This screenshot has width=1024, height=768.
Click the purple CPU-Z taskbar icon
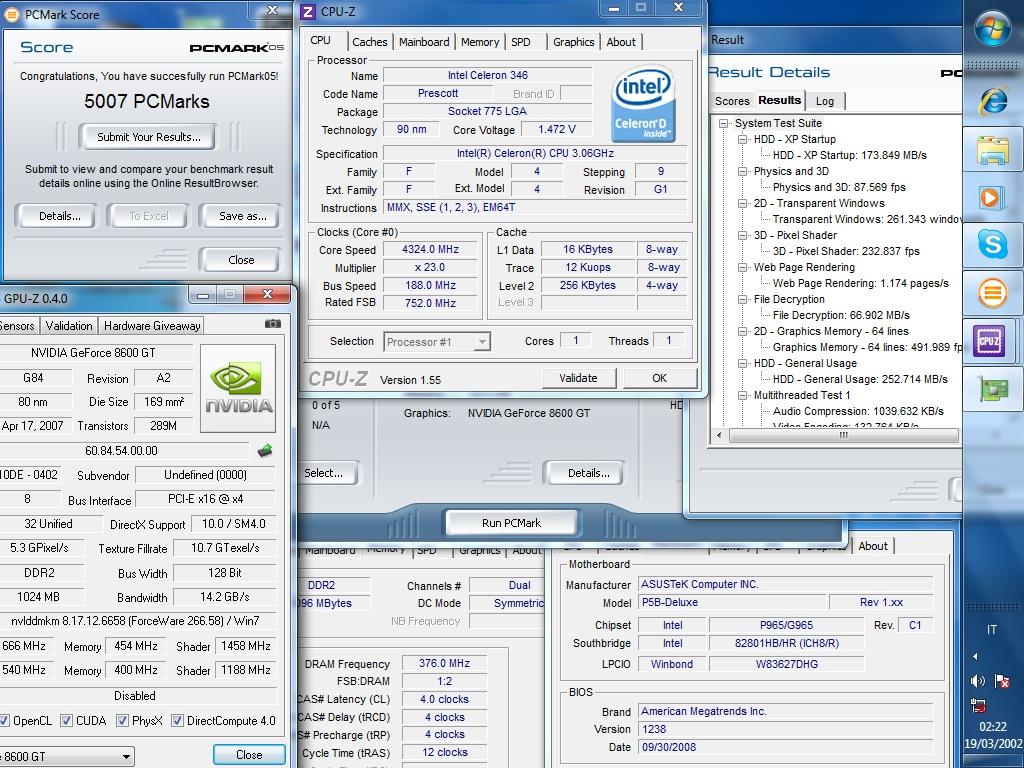click(989, 340)
